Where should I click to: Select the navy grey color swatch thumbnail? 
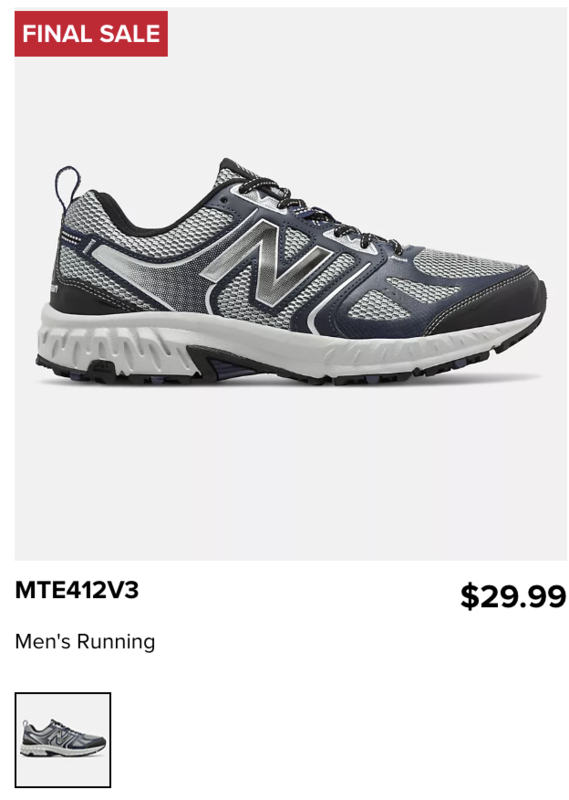point(63,740)
